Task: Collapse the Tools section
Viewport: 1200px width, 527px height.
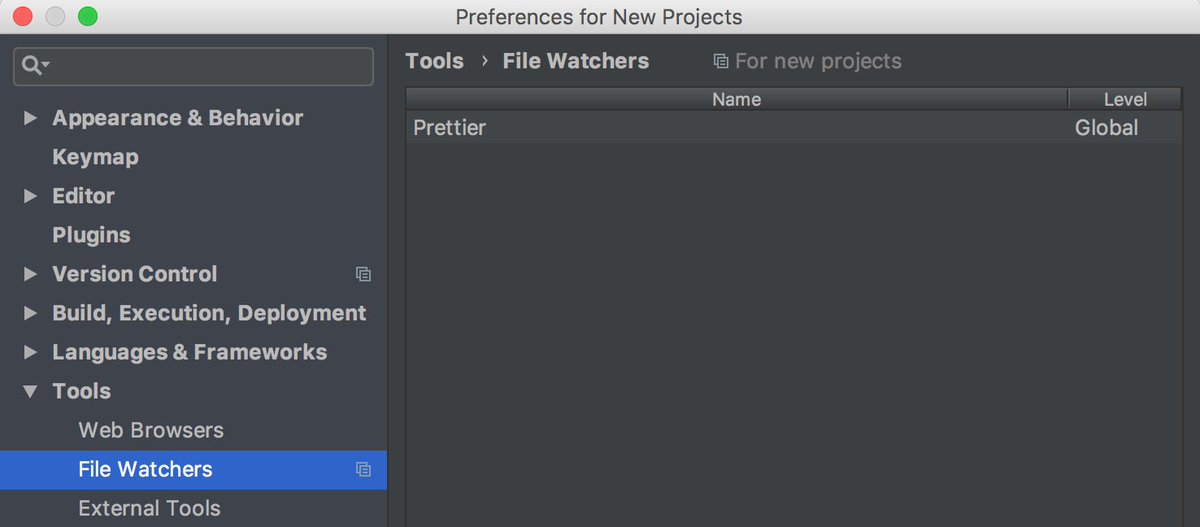Action: [31, 391]
